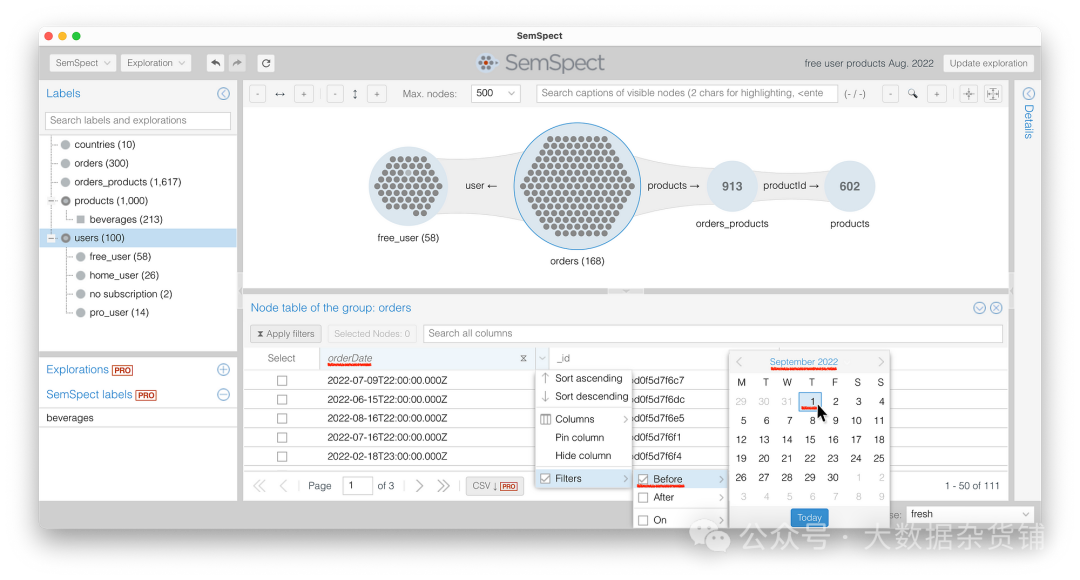This screenshot has width=1080, height=580.
Task: Click the search captions of visible nodes field
Action: coord(687,94)
